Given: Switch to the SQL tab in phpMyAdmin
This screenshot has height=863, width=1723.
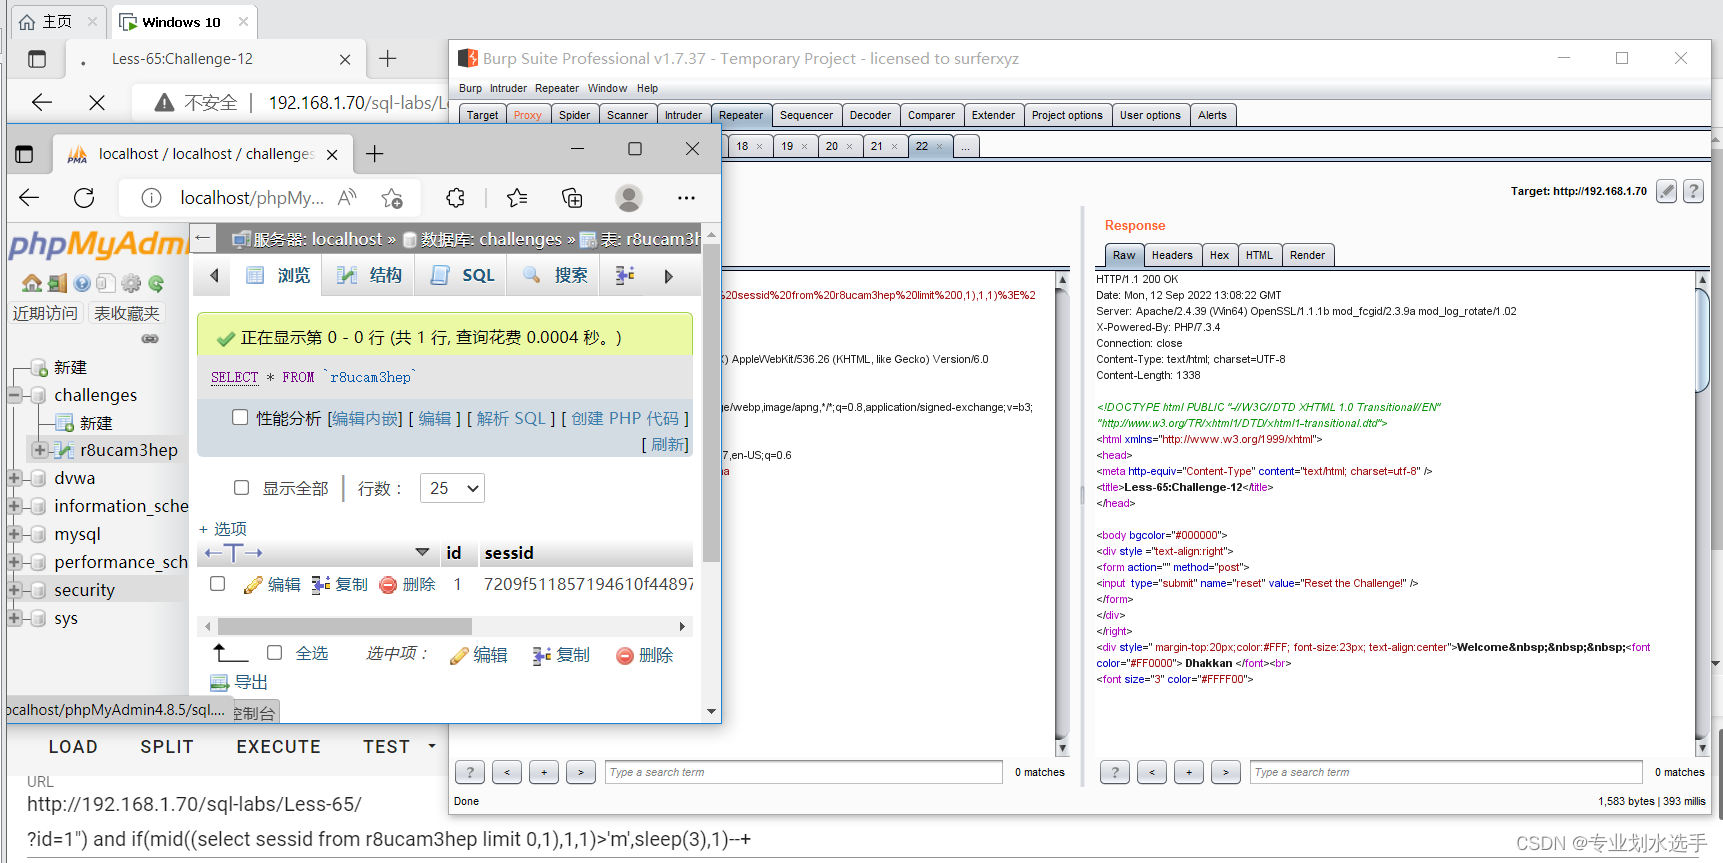Looking at the screenshot, I should pos(462,275).
